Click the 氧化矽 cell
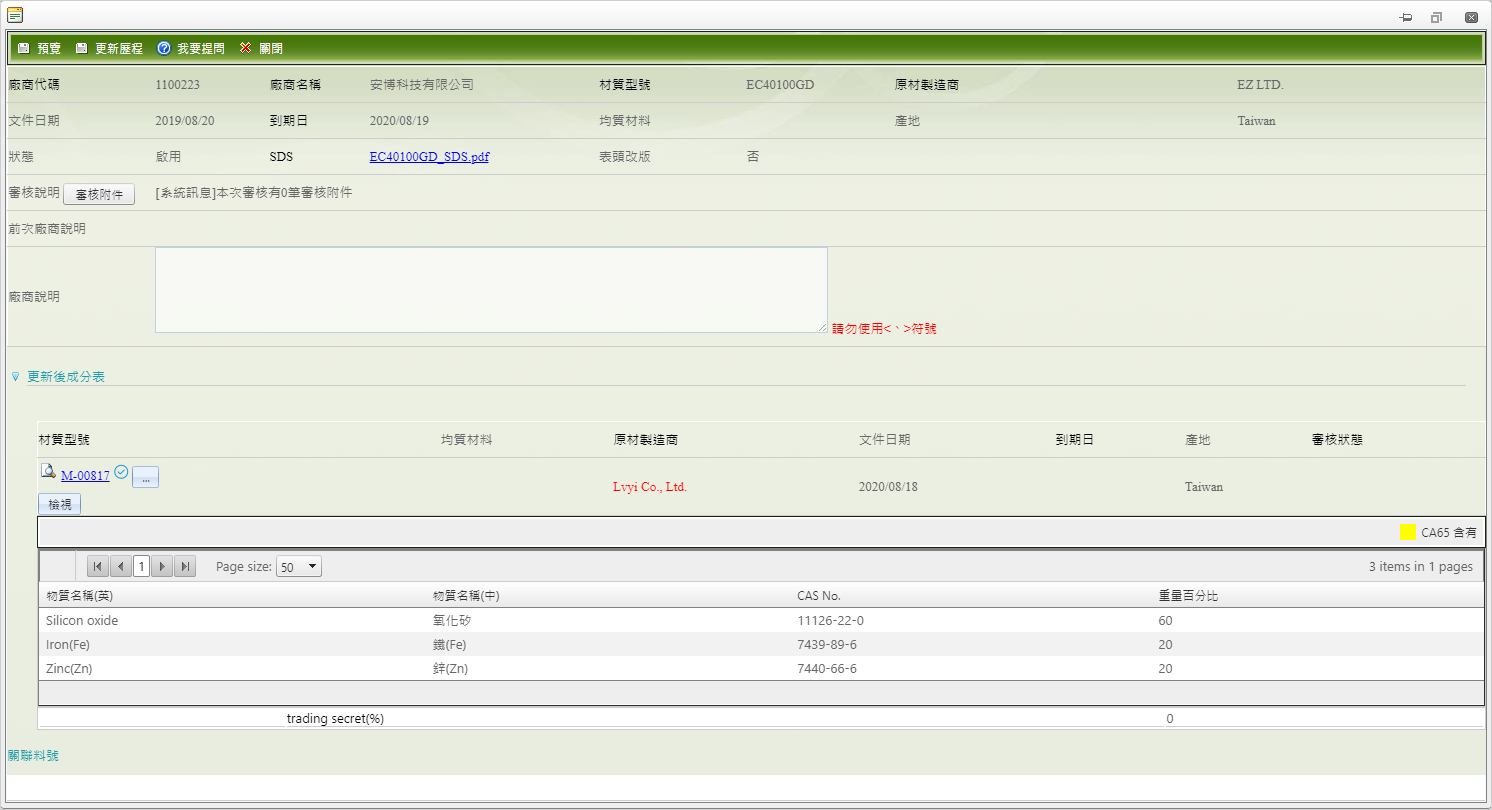The width and height of the screenshot is (1492, 810). click(450, 620)
